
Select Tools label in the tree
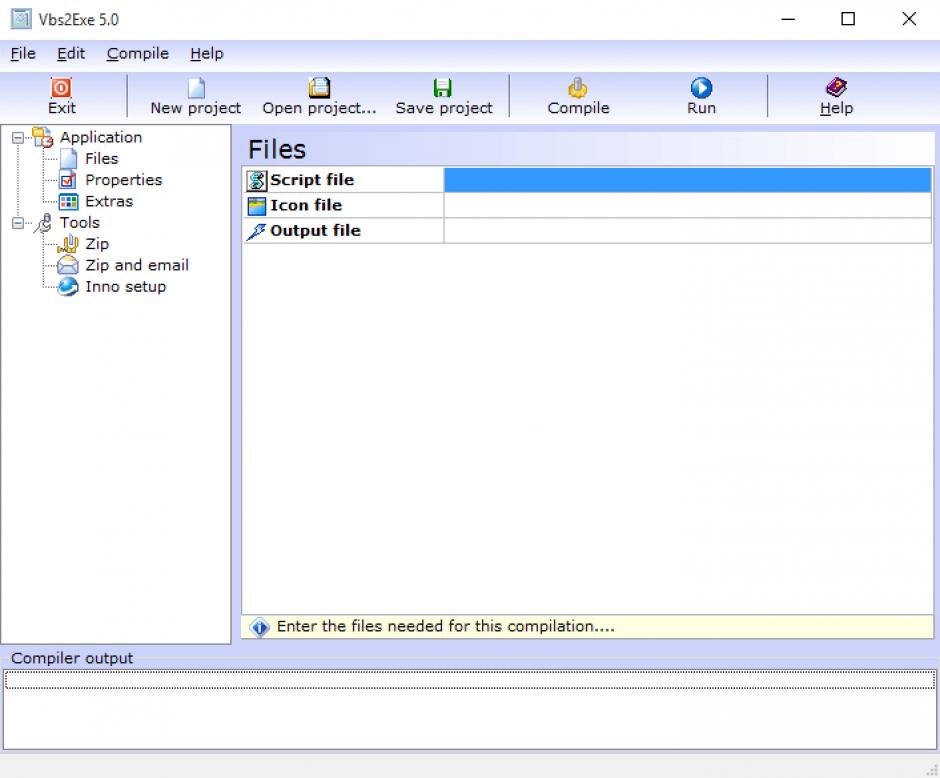[x=79, y=223]
